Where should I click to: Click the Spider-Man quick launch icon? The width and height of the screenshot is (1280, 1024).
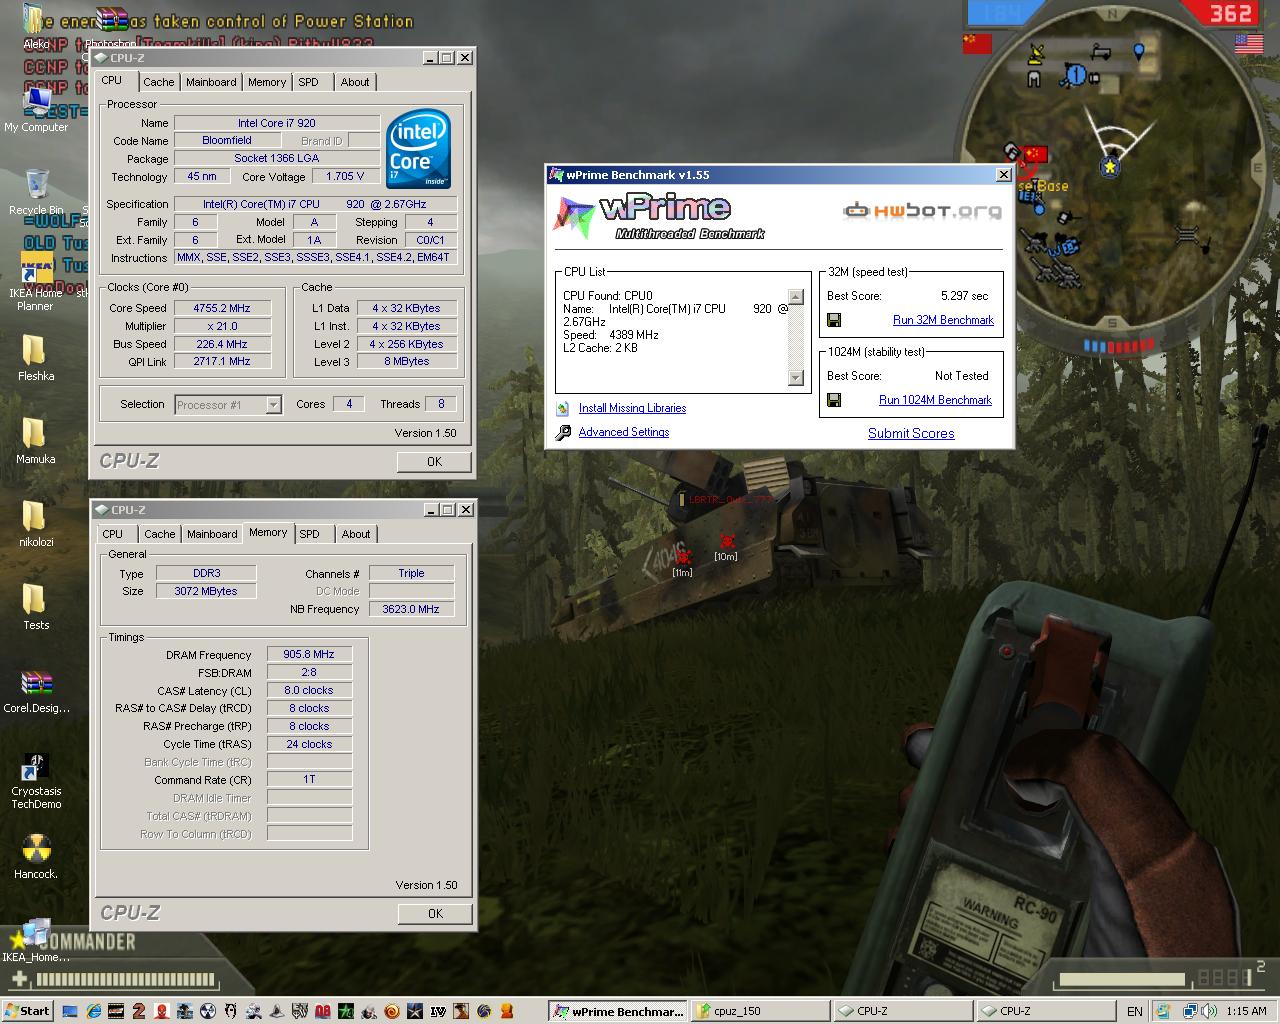coord(162,1011)
